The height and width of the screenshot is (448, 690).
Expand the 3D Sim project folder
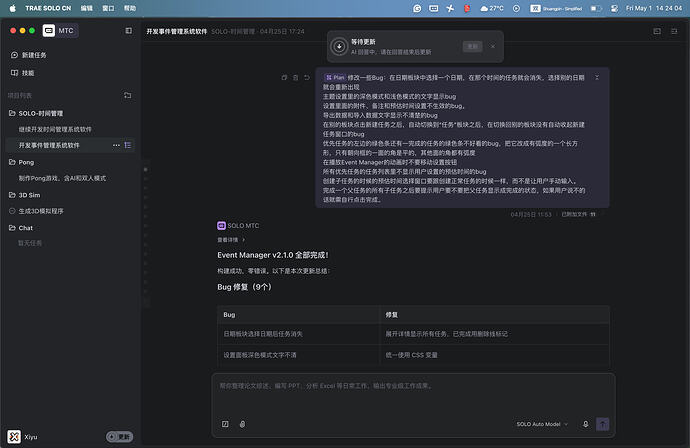(25, 195)
